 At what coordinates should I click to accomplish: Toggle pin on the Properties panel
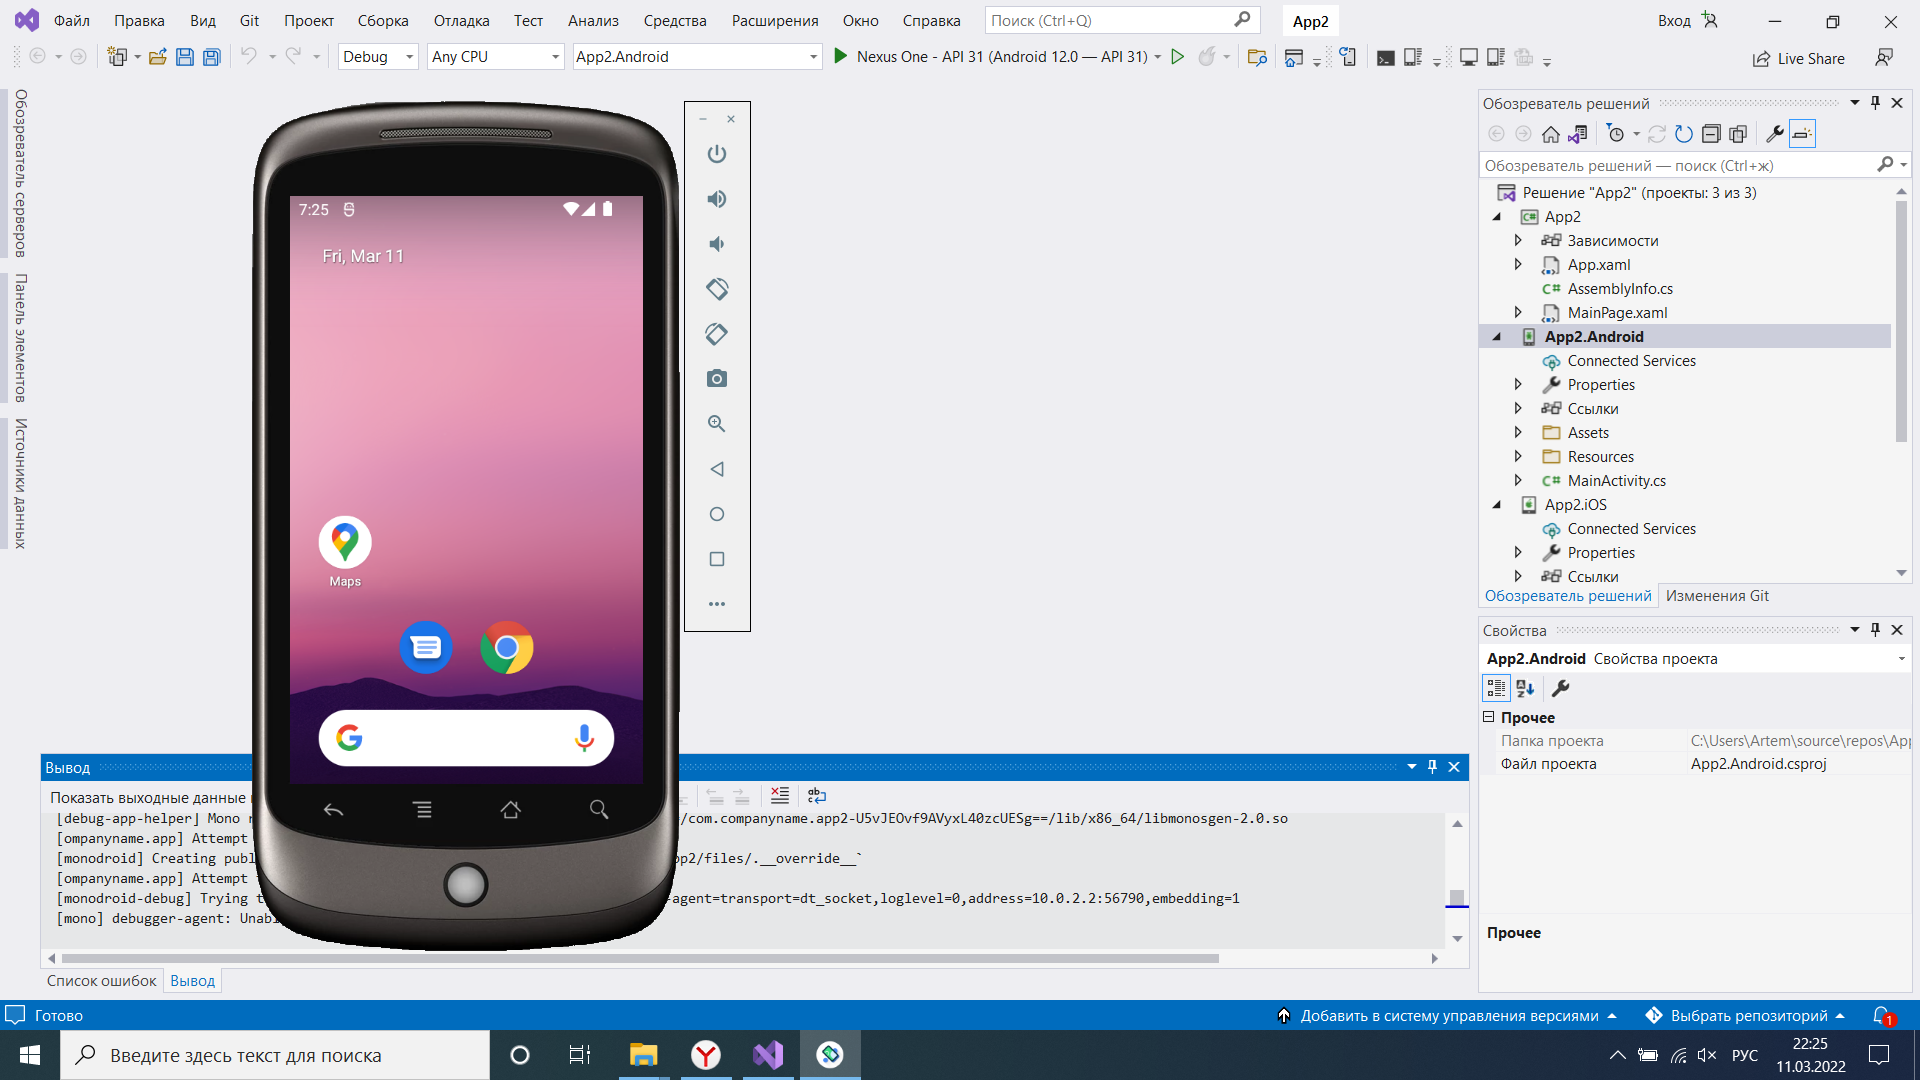pyautogui.click(x=1875, y=630)
